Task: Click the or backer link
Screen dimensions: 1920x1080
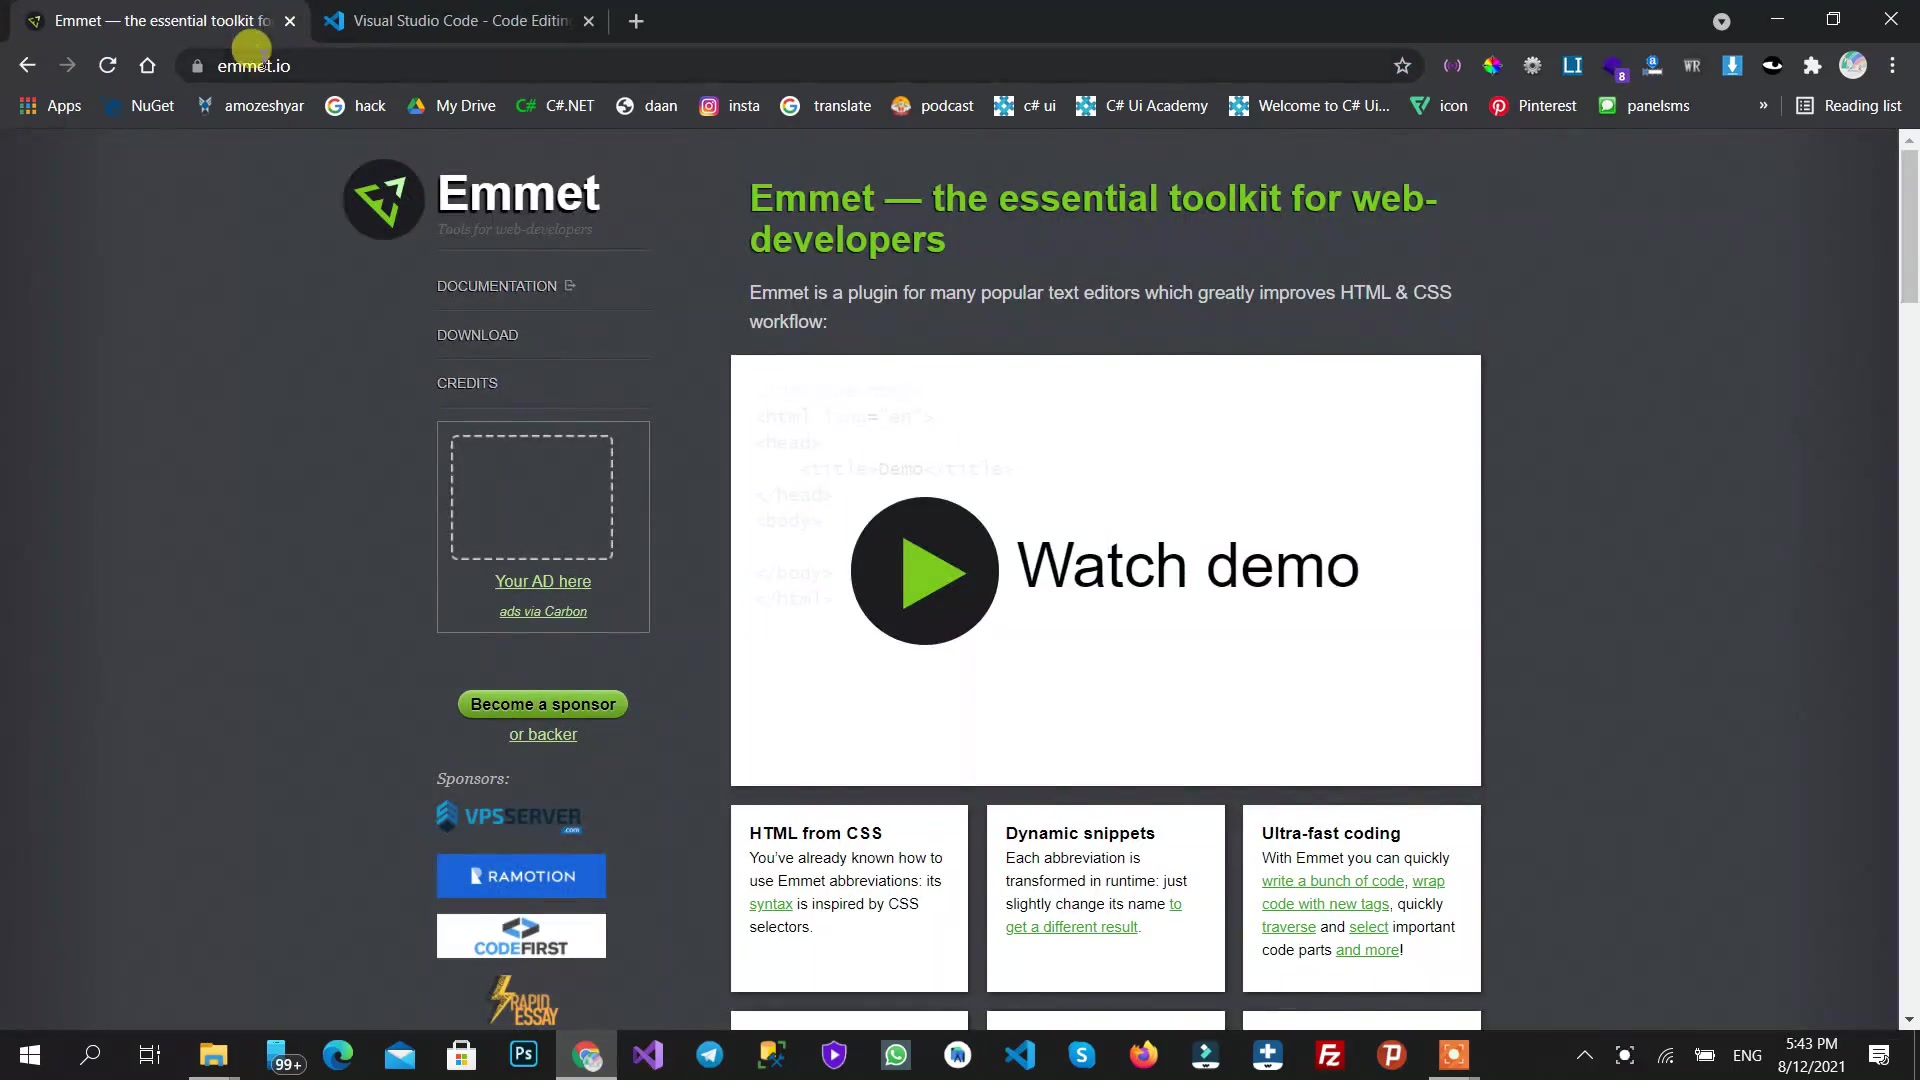Action: (x=543, y=734)
